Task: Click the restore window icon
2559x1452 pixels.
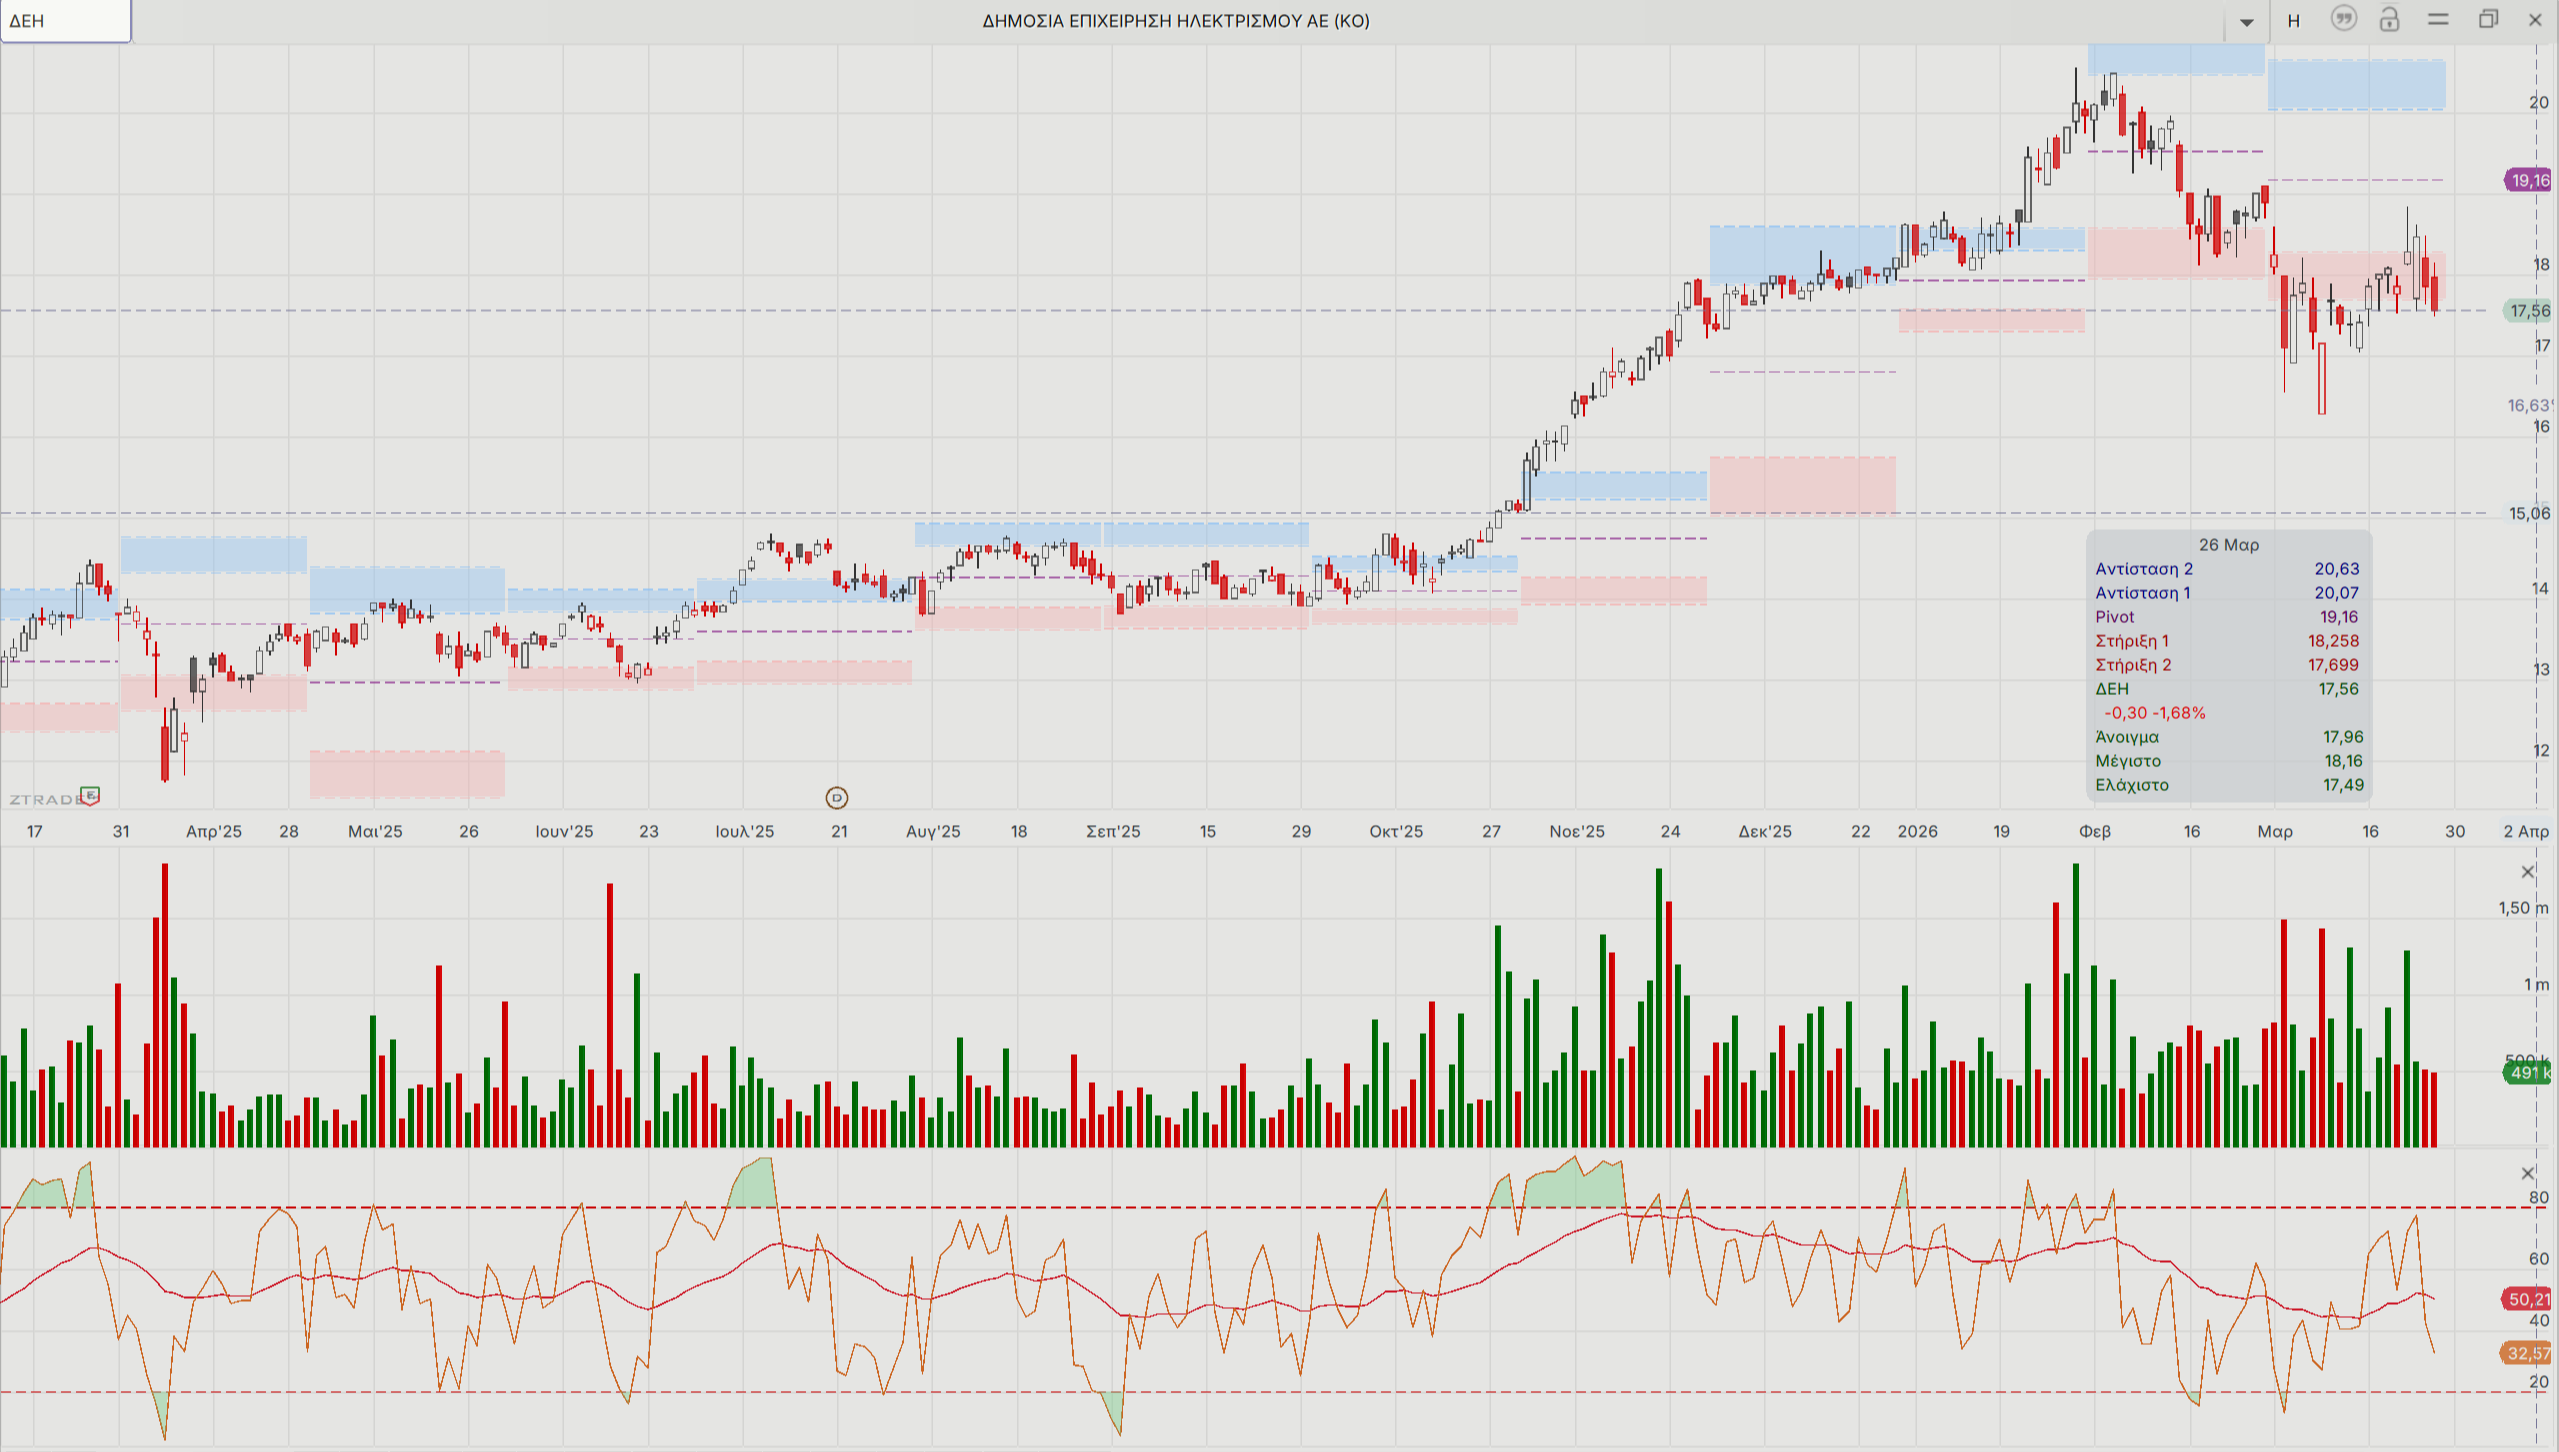Action: click(x=2488, y=19)
